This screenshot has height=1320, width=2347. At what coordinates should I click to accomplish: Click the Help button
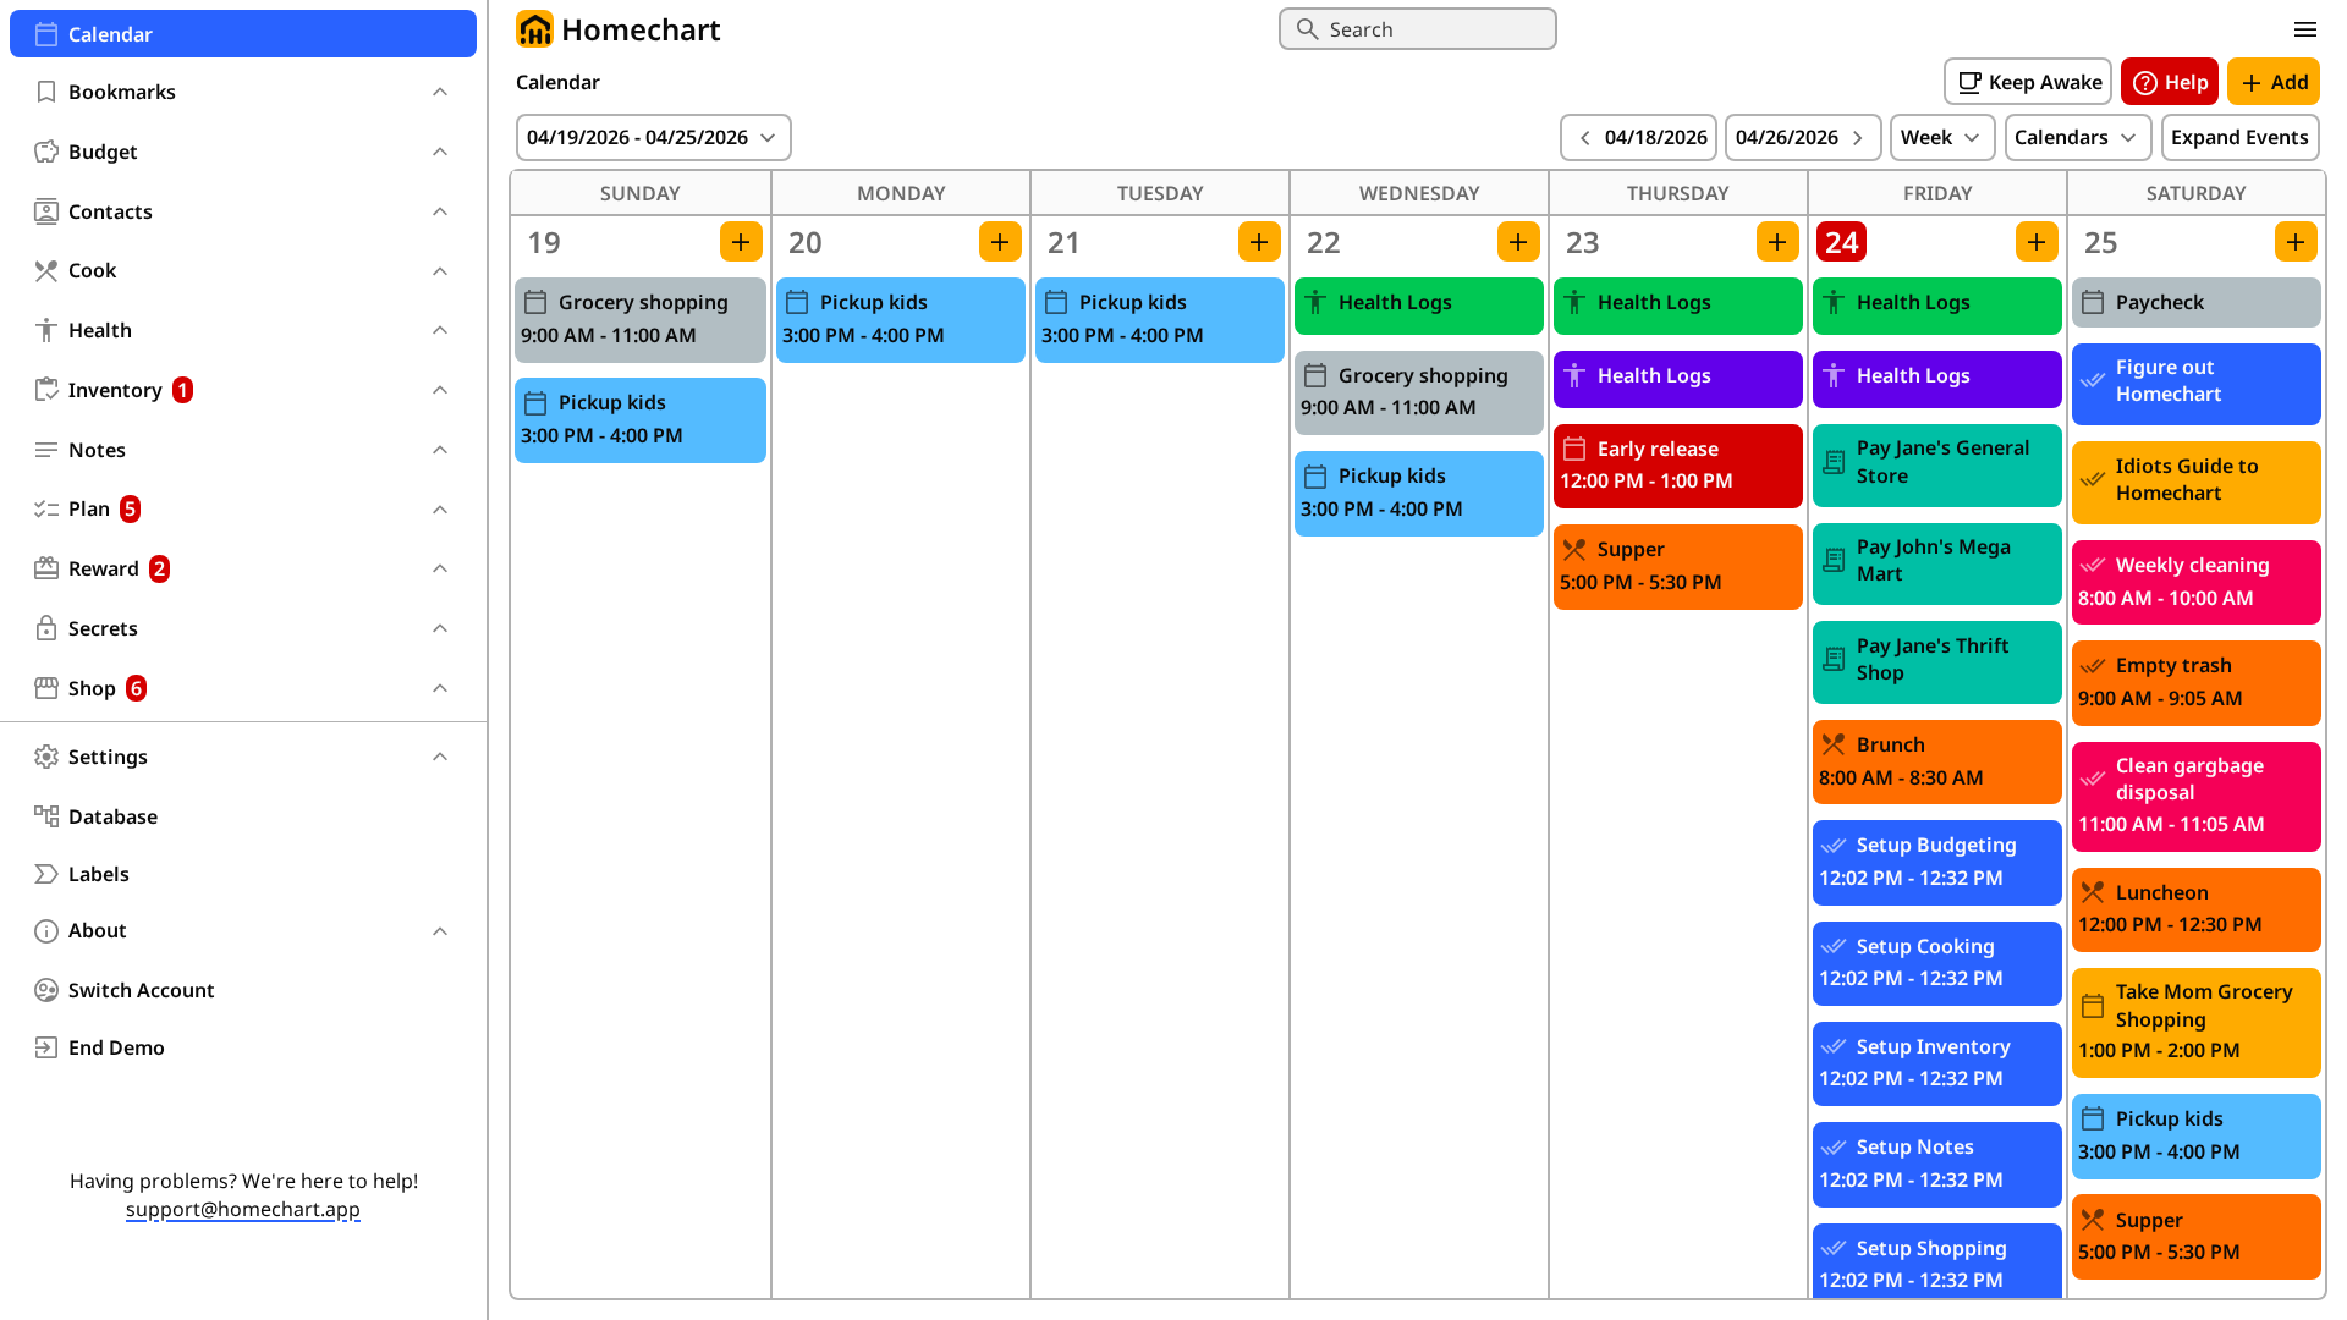coord(2169,82)
